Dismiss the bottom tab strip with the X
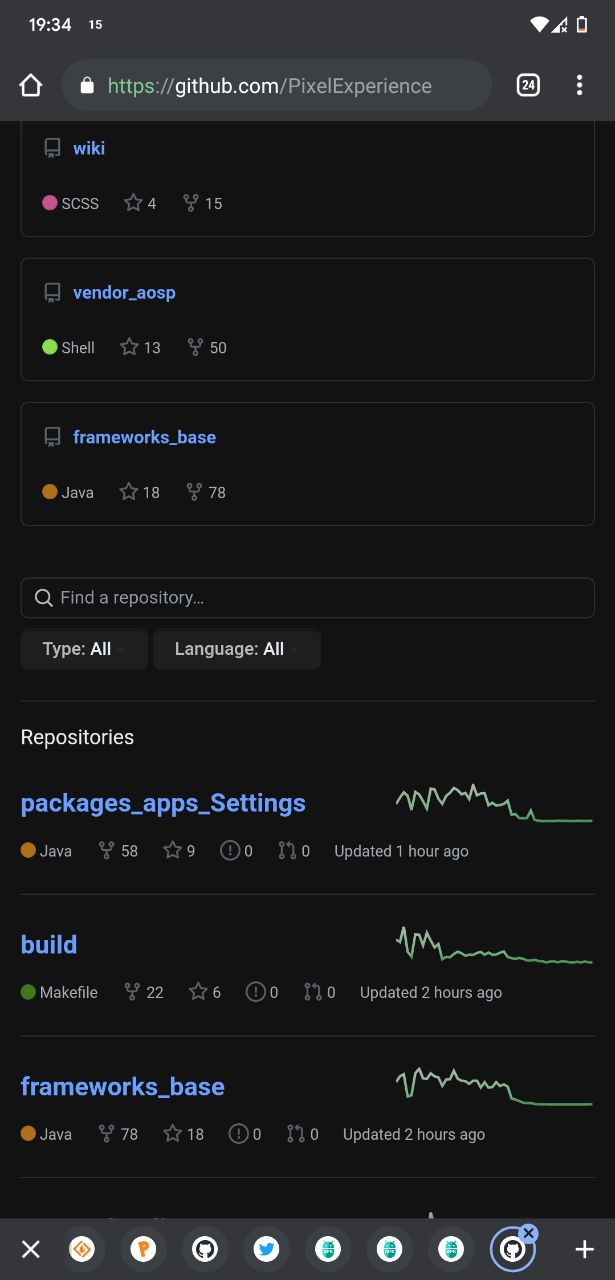This screenshot has height=1280, width=615. tap(31, 1249)
